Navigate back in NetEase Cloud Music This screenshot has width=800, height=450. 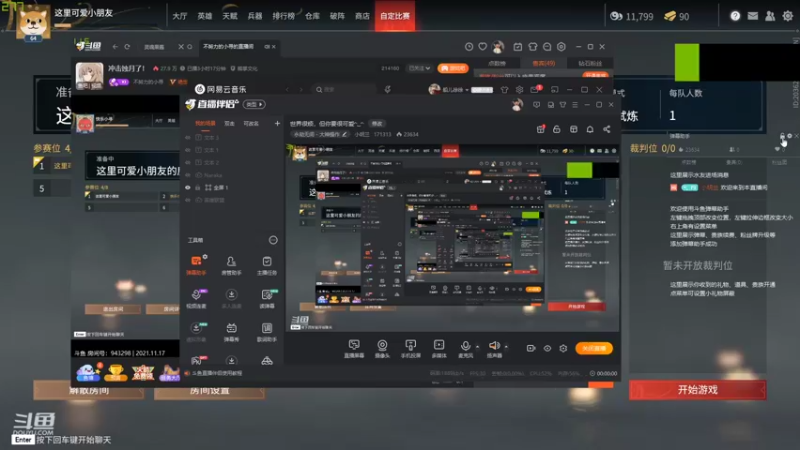pos(287,89)
